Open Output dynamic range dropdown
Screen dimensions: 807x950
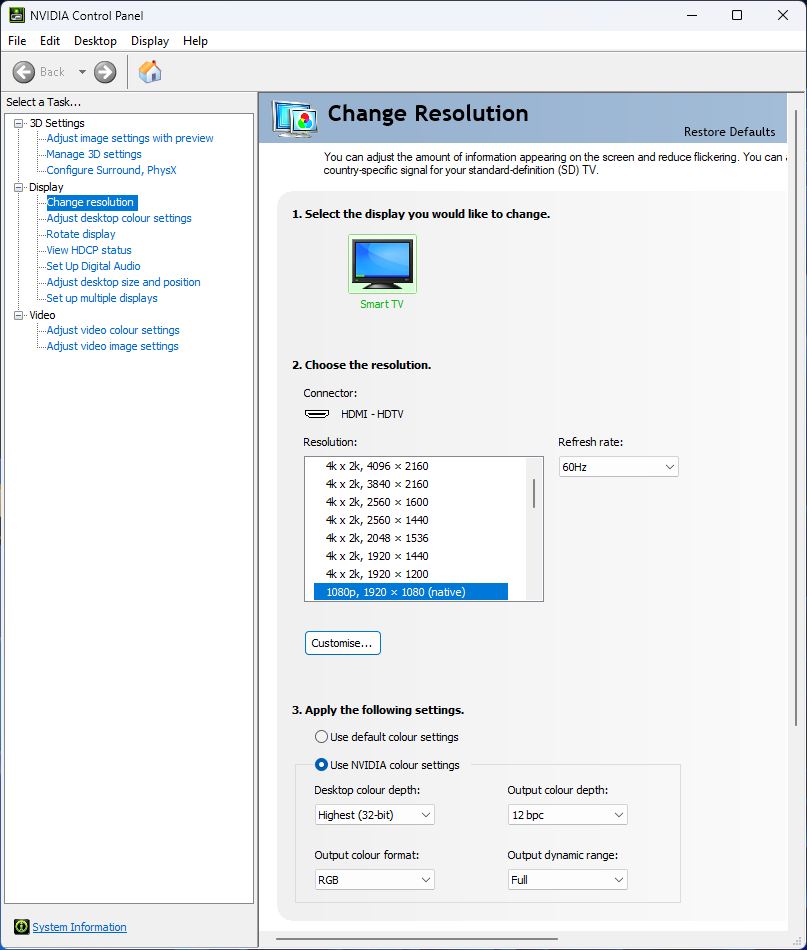(x=567, y=880)
